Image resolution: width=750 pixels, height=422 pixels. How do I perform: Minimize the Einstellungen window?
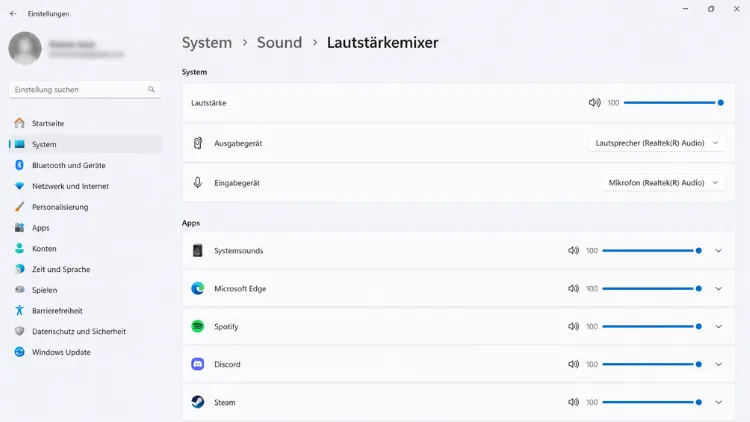(x=685, y=9)
